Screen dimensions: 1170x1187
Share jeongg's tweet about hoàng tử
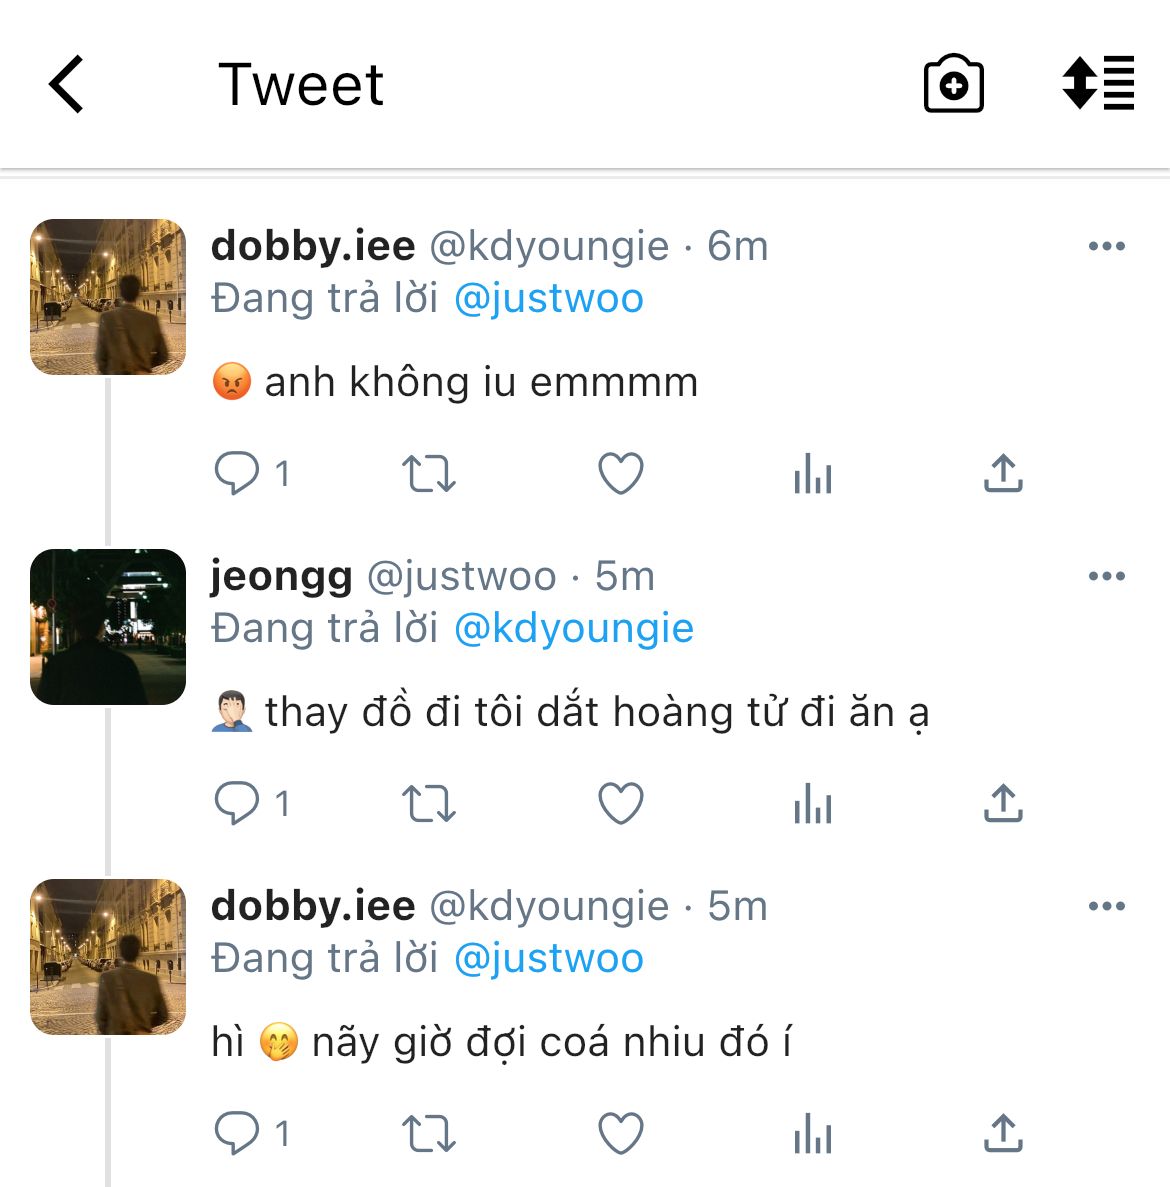click(x=1003, y=803)
